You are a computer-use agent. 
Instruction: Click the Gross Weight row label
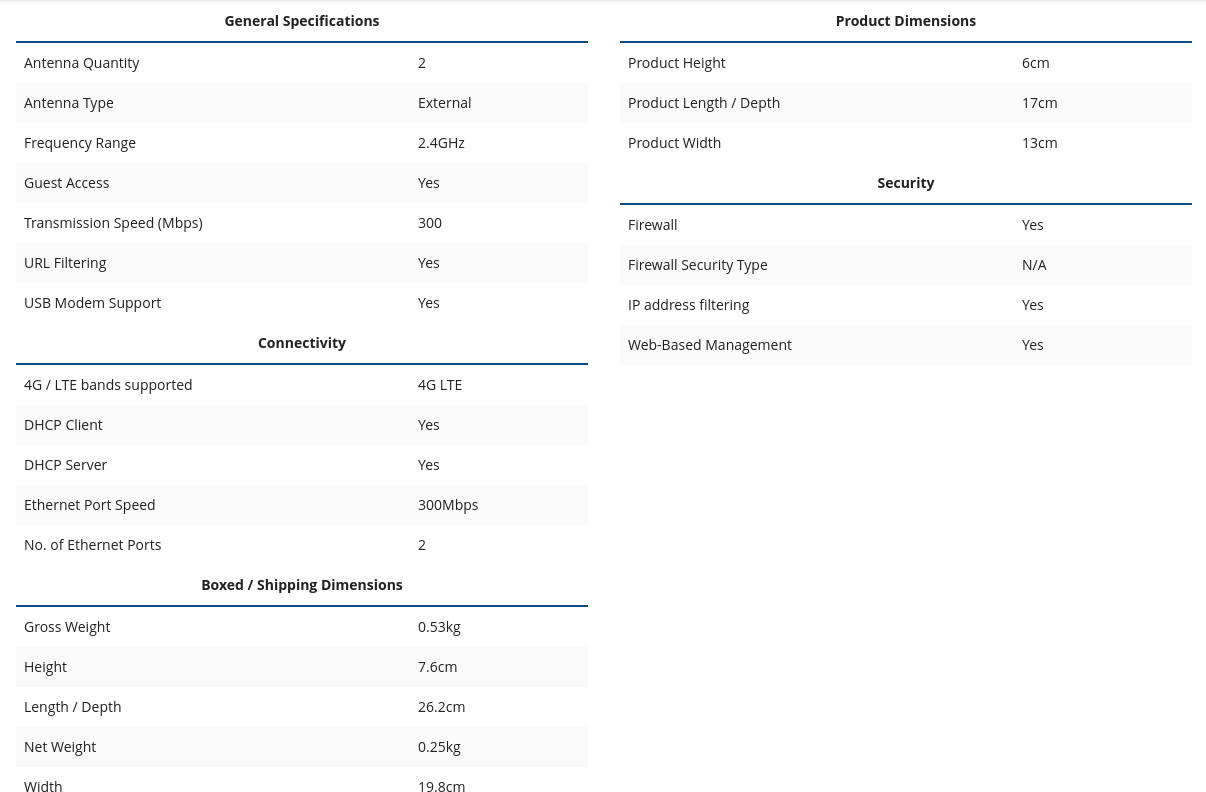pos(67,627)
